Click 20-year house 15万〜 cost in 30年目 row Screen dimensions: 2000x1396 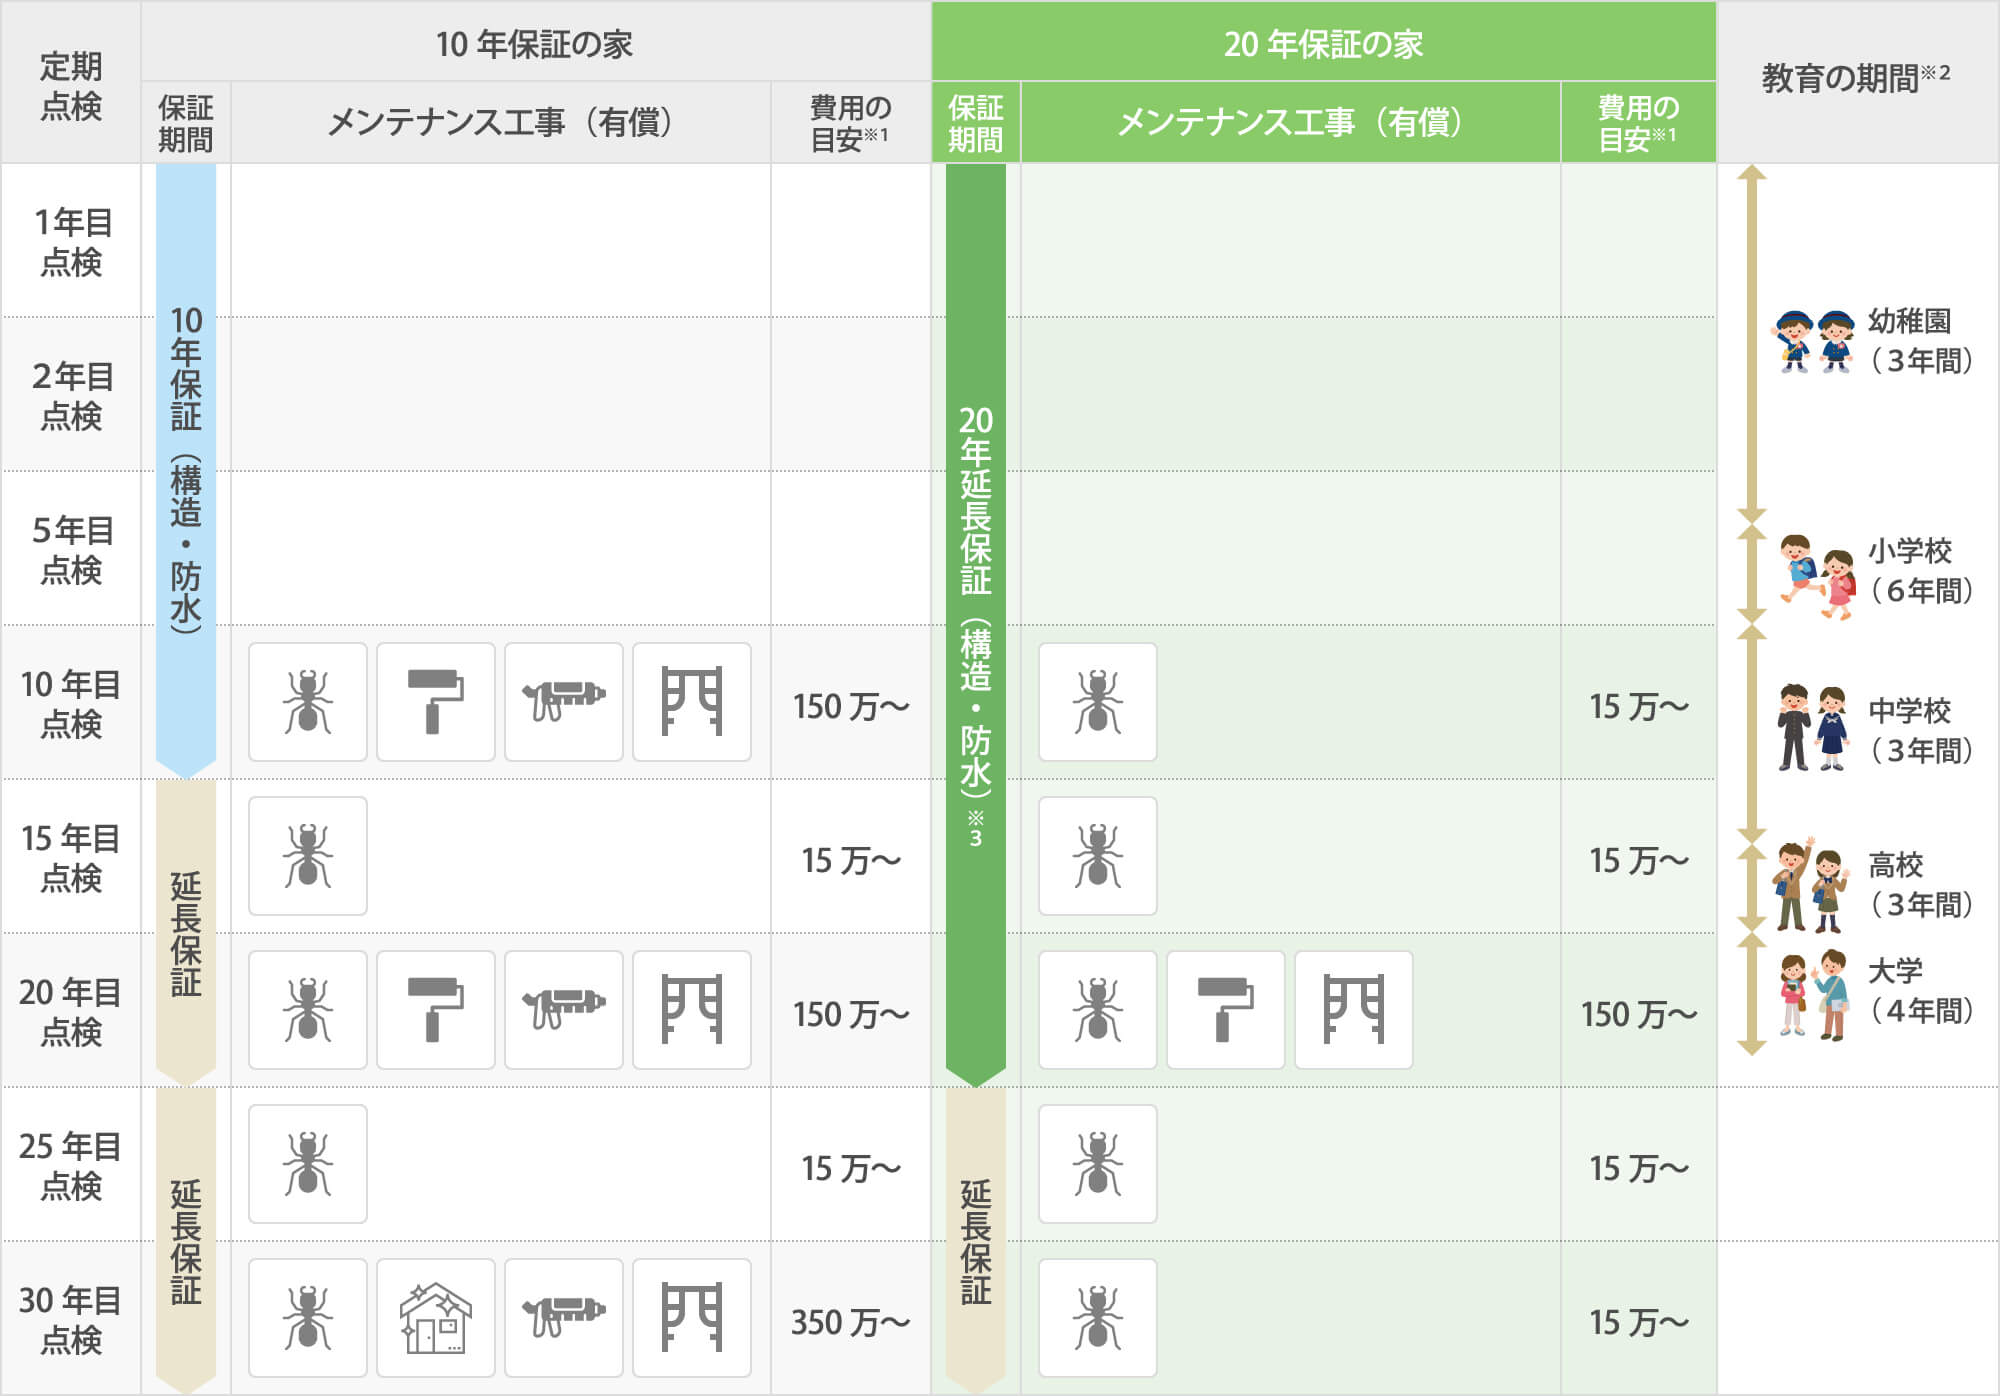(1639, 1322)
